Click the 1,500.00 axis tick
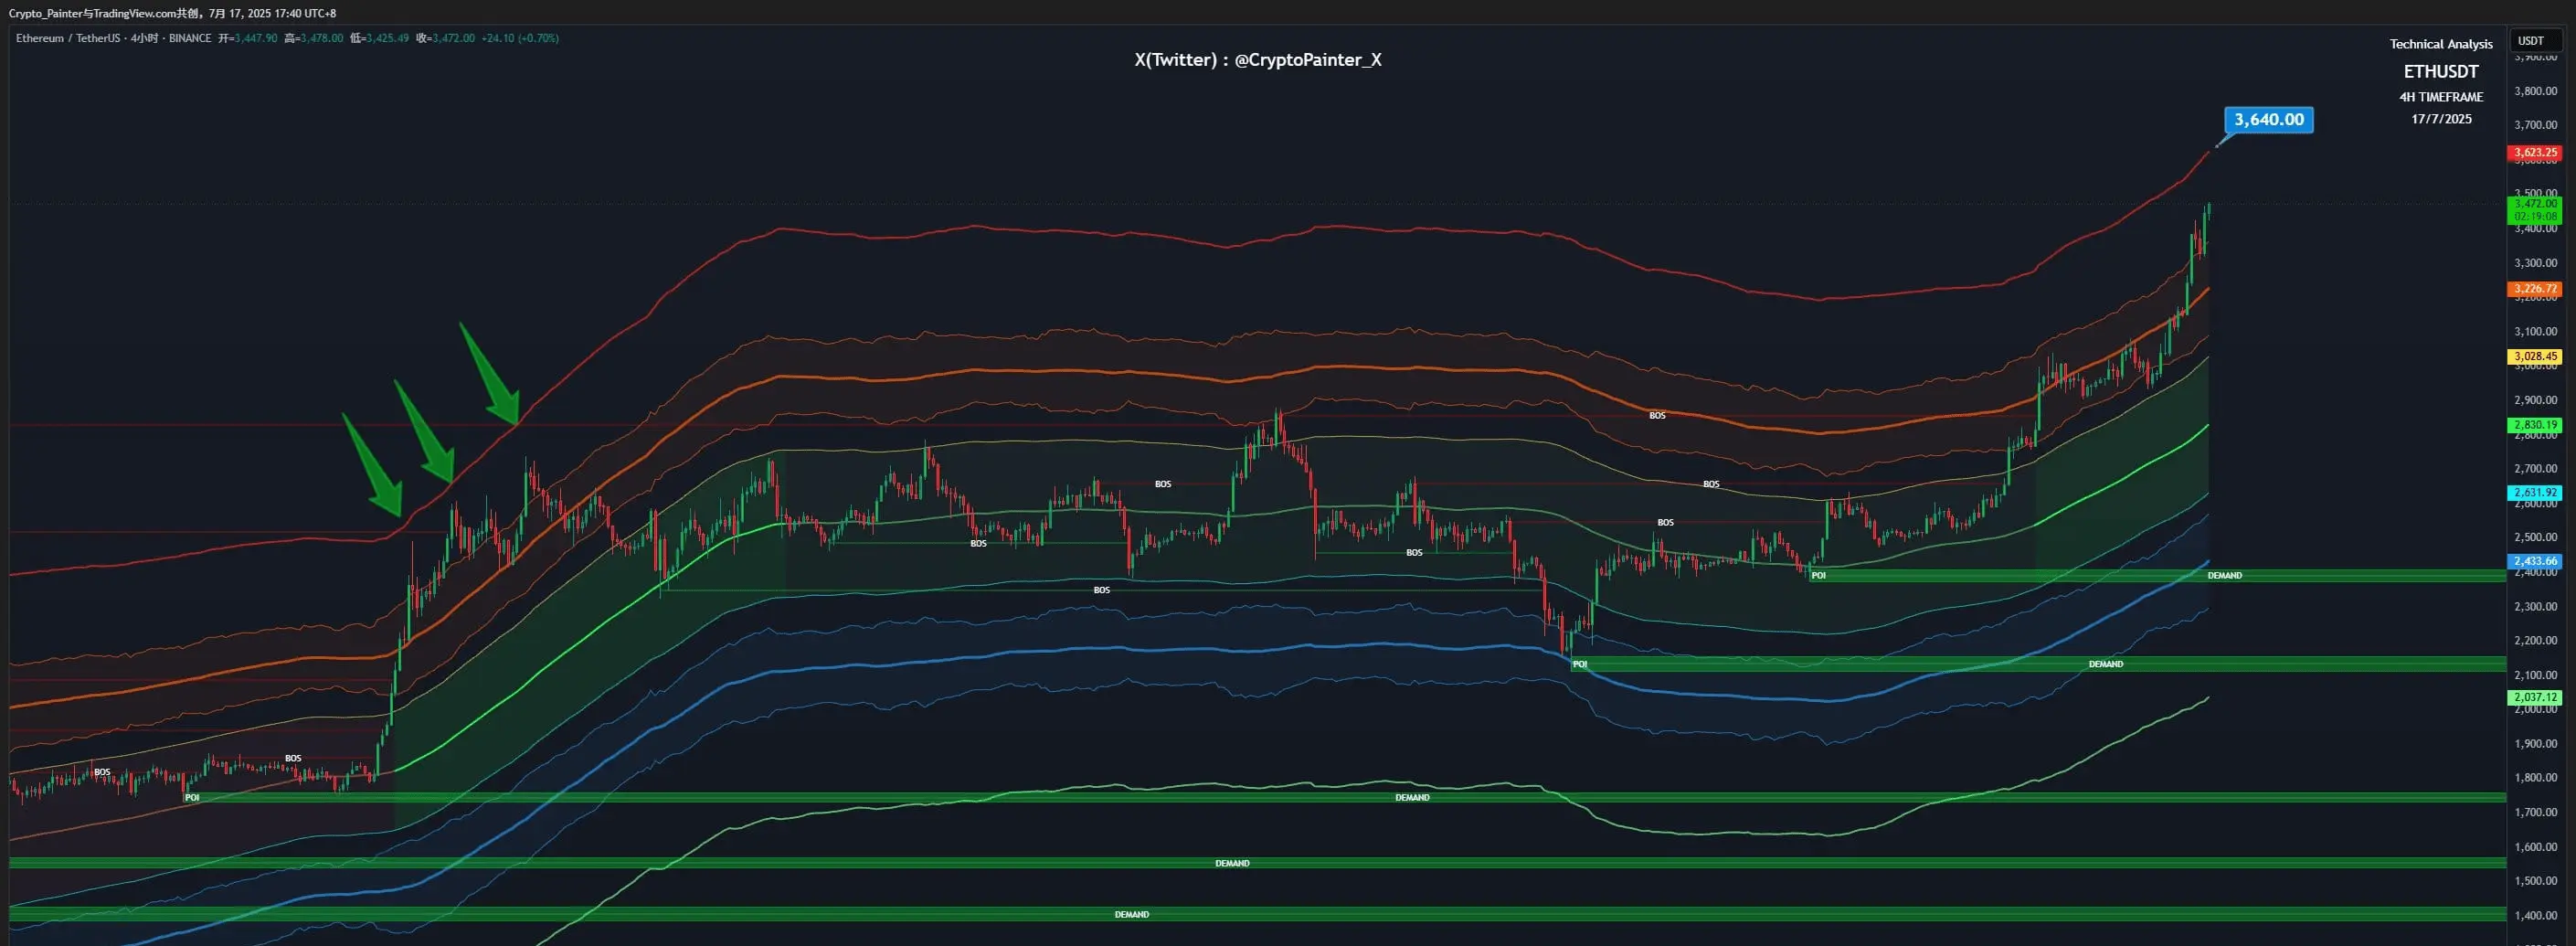This screenshot has height=946, width=2576. tap(2535, 881)
